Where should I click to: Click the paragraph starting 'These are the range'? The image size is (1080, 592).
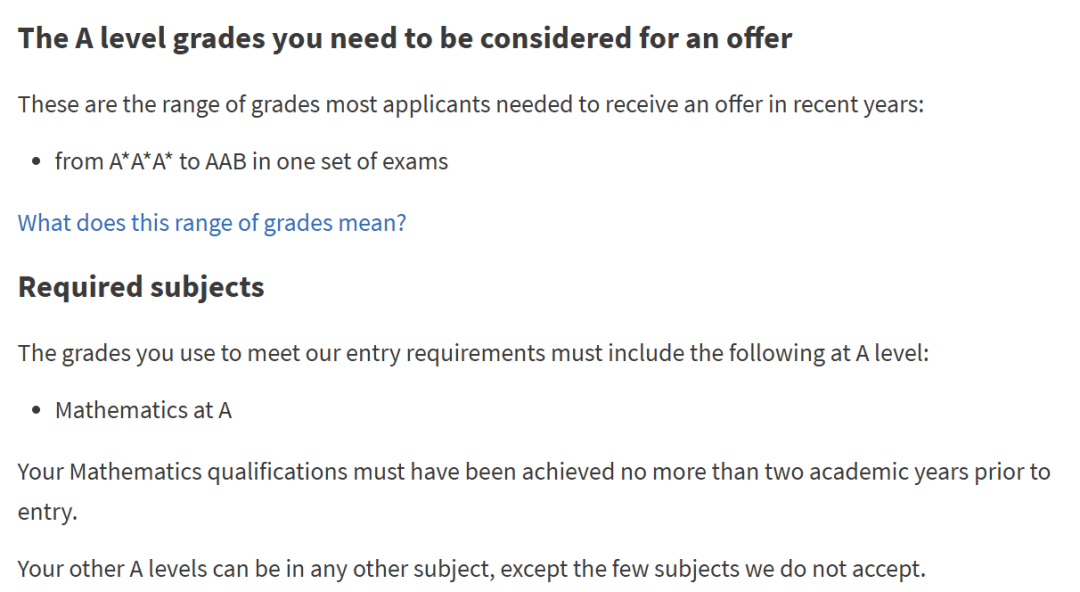(x=470, y=104)
